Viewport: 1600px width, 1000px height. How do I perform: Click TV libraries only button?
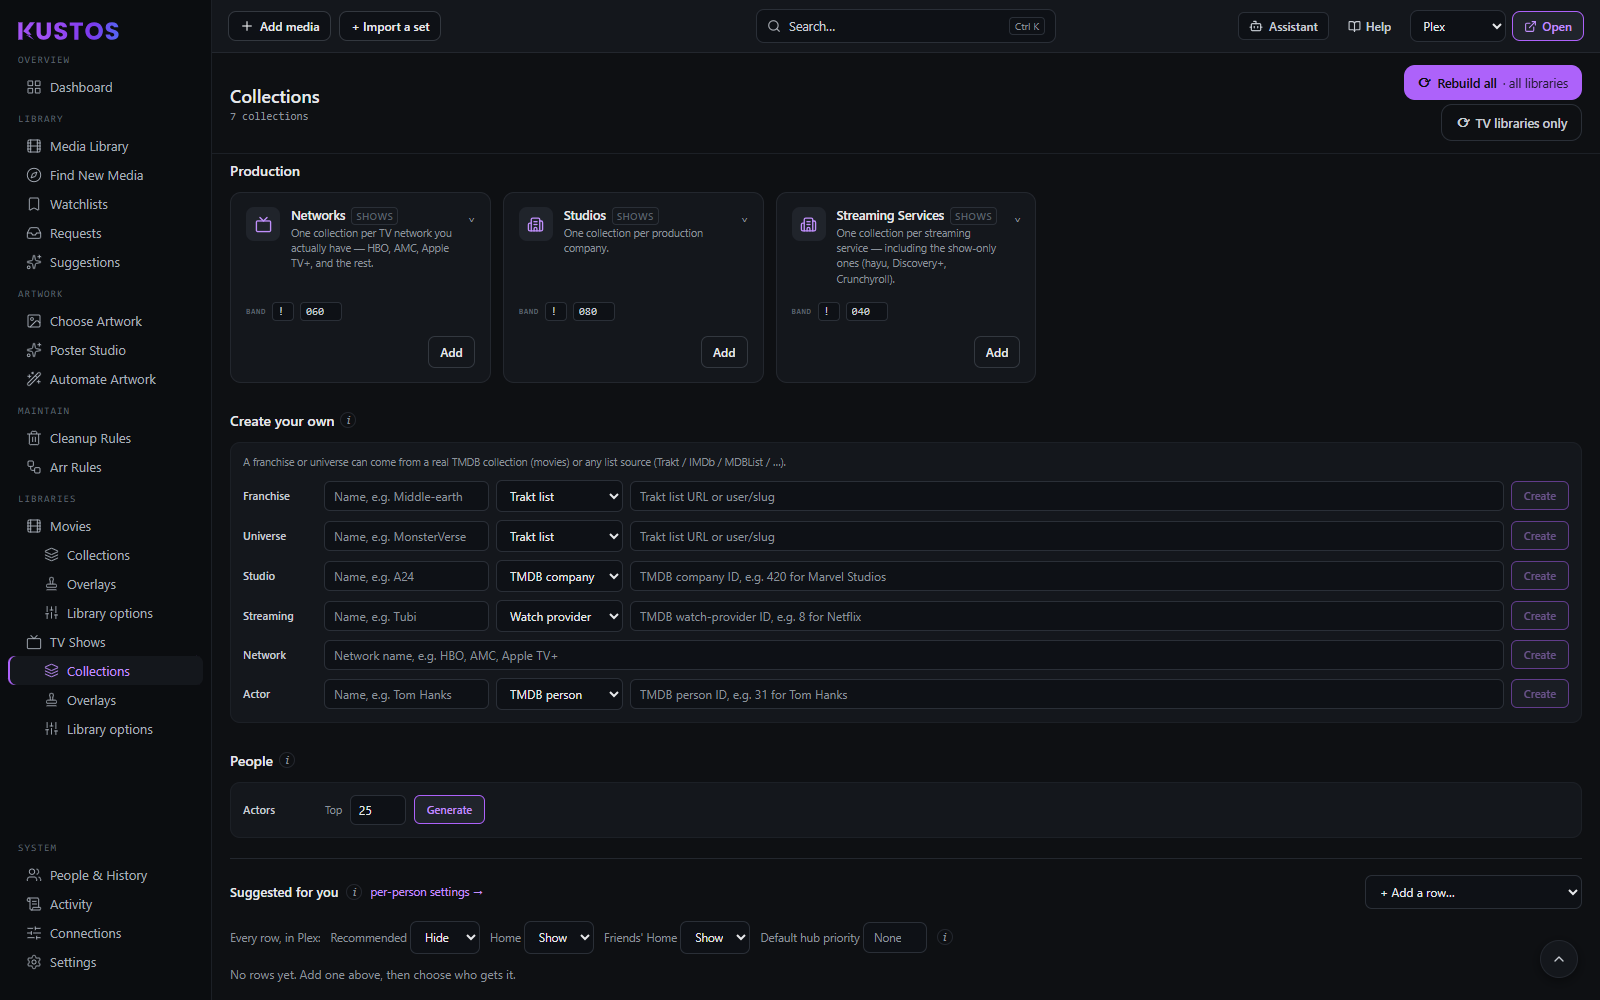point(1511,123)
